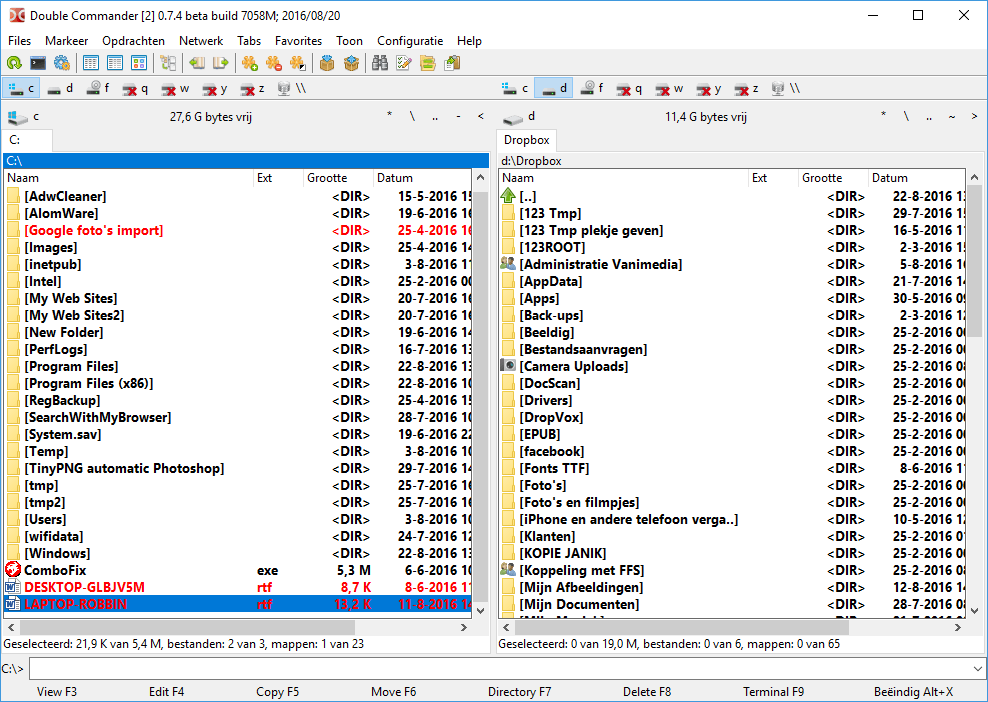Go back with the left arrow toolbar icon
This screenshot has width=988, height=702.
coord(197,63)
